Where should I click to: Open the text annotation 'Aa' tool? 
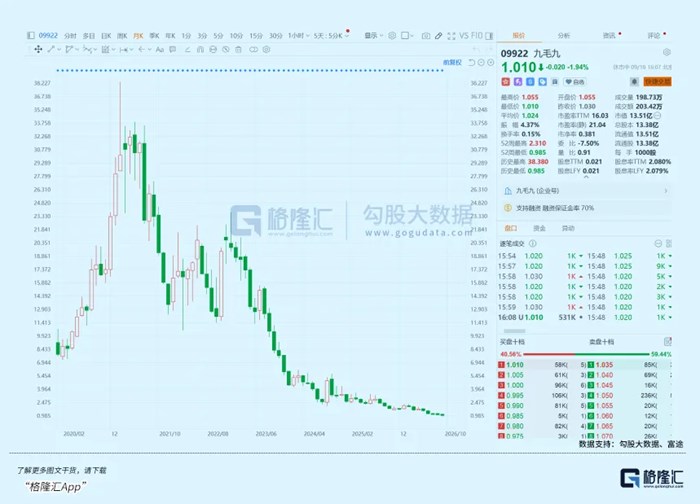coord(159,50)
